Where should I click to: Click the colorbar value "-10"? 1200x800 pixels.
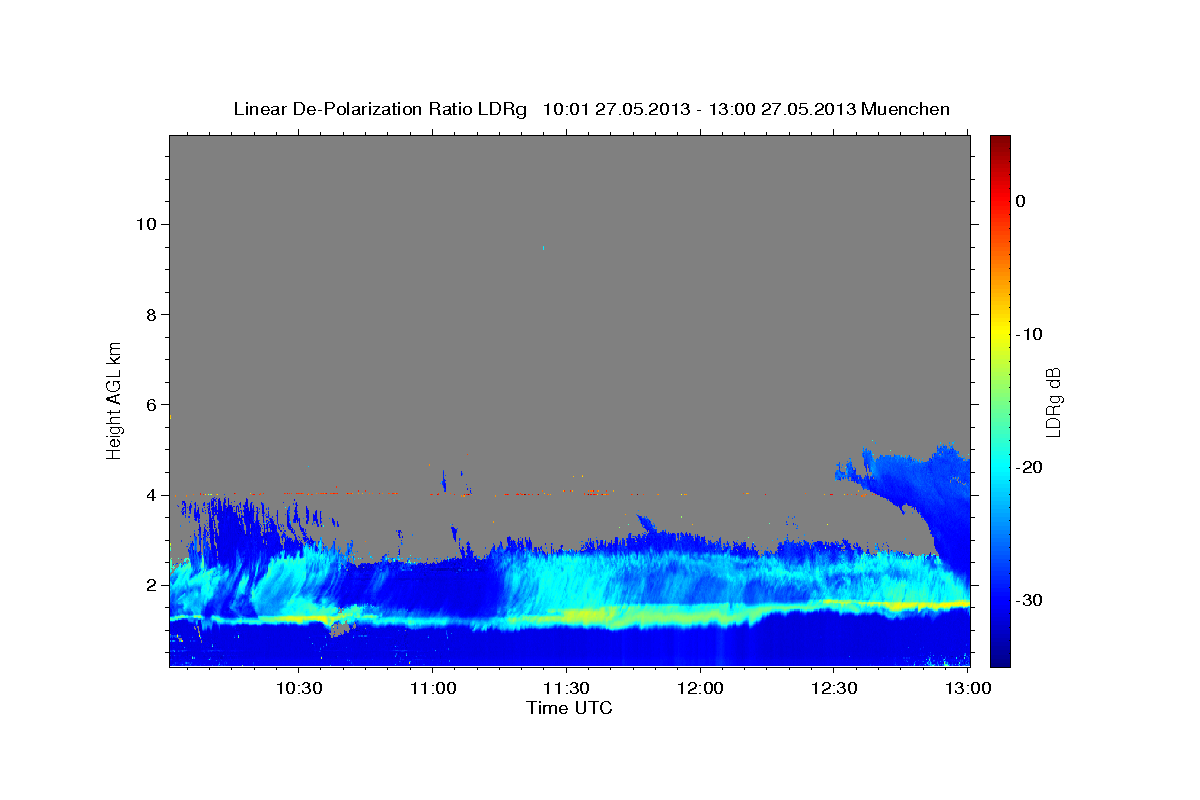1028,334
